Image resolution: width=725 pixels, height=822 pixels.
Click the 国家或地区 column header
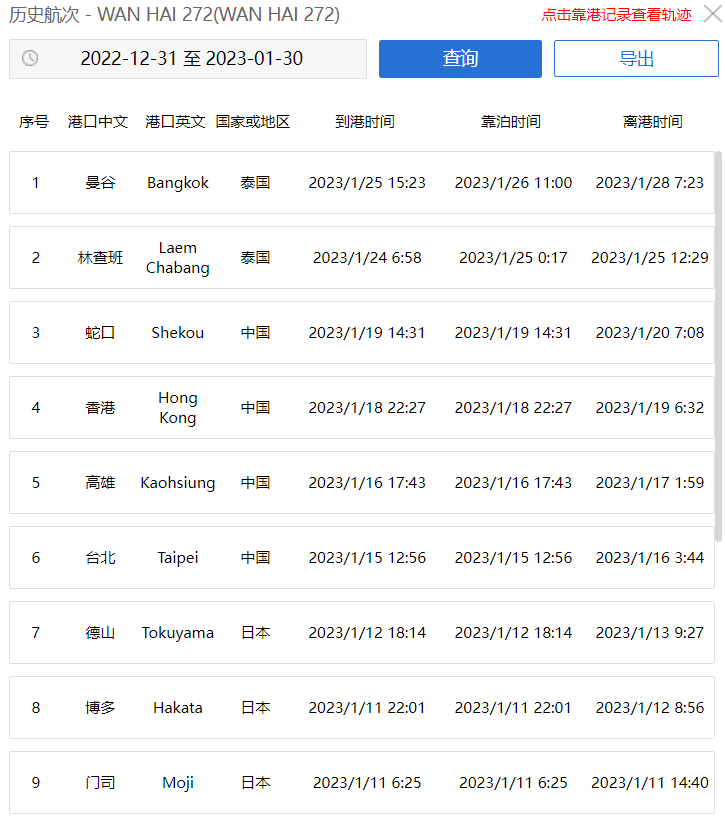(253, 122)
